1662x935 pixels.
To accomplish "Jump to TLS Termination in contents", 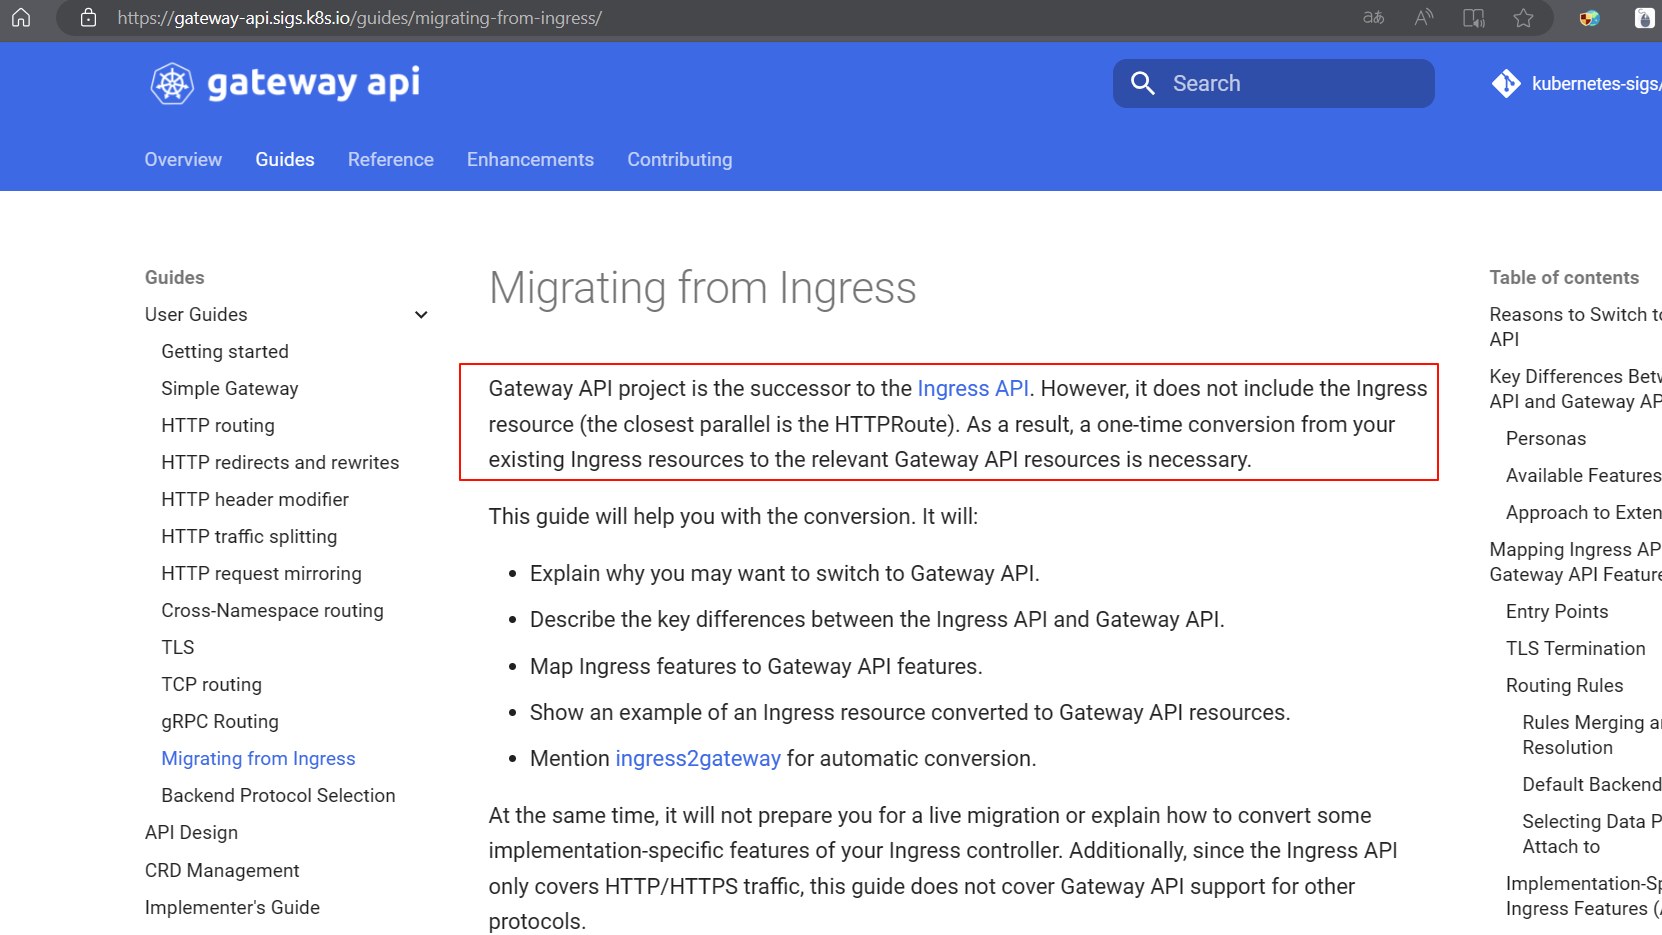I will [x=1575, y=649].
